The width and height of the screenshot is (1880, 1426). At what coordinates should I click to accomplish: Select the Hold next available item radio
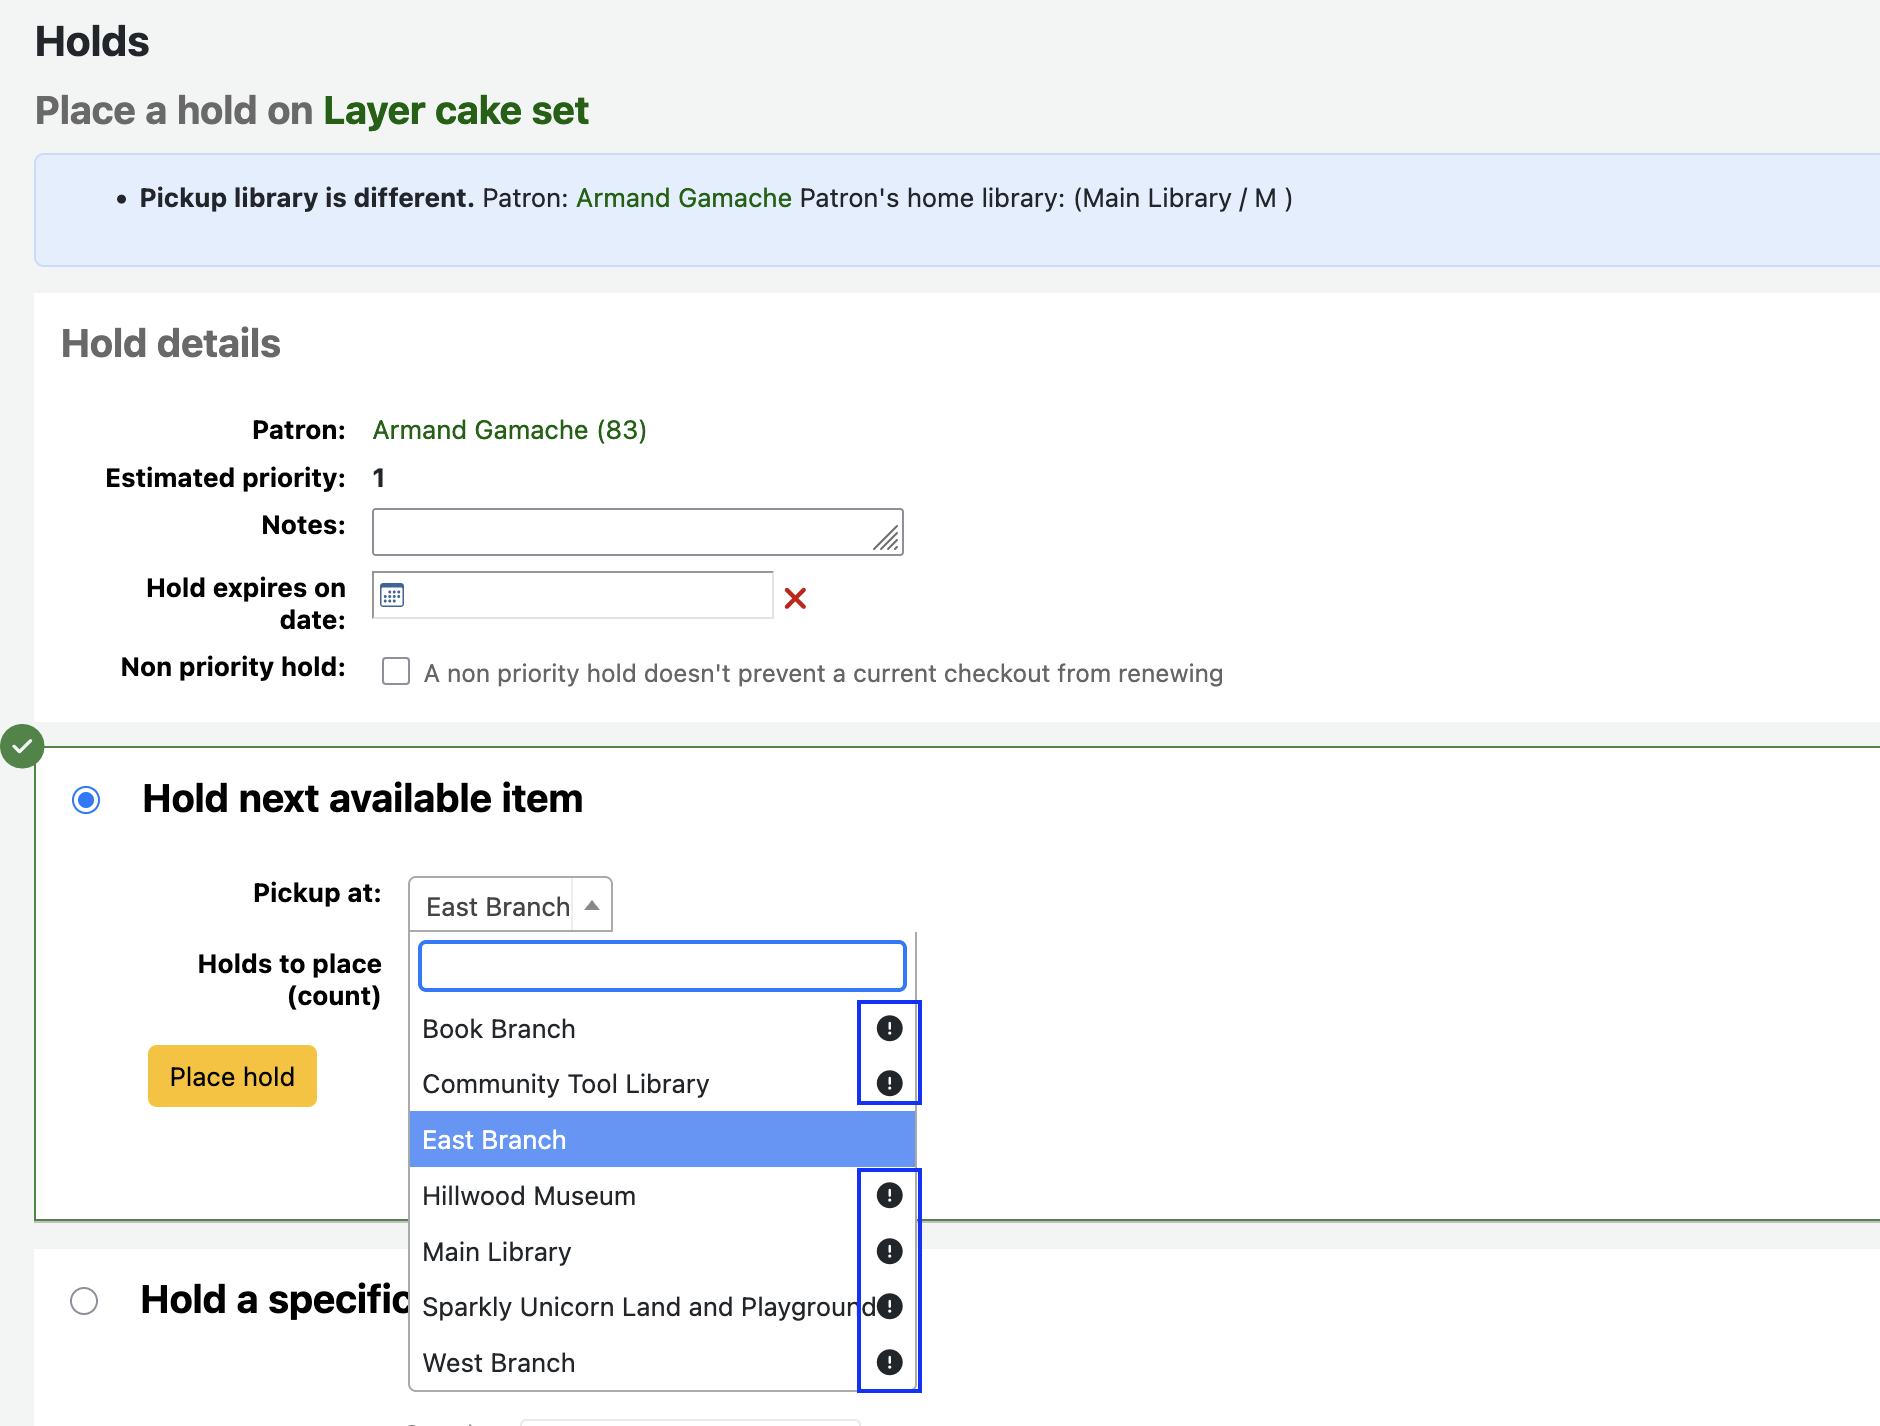(x=86, y=800)
